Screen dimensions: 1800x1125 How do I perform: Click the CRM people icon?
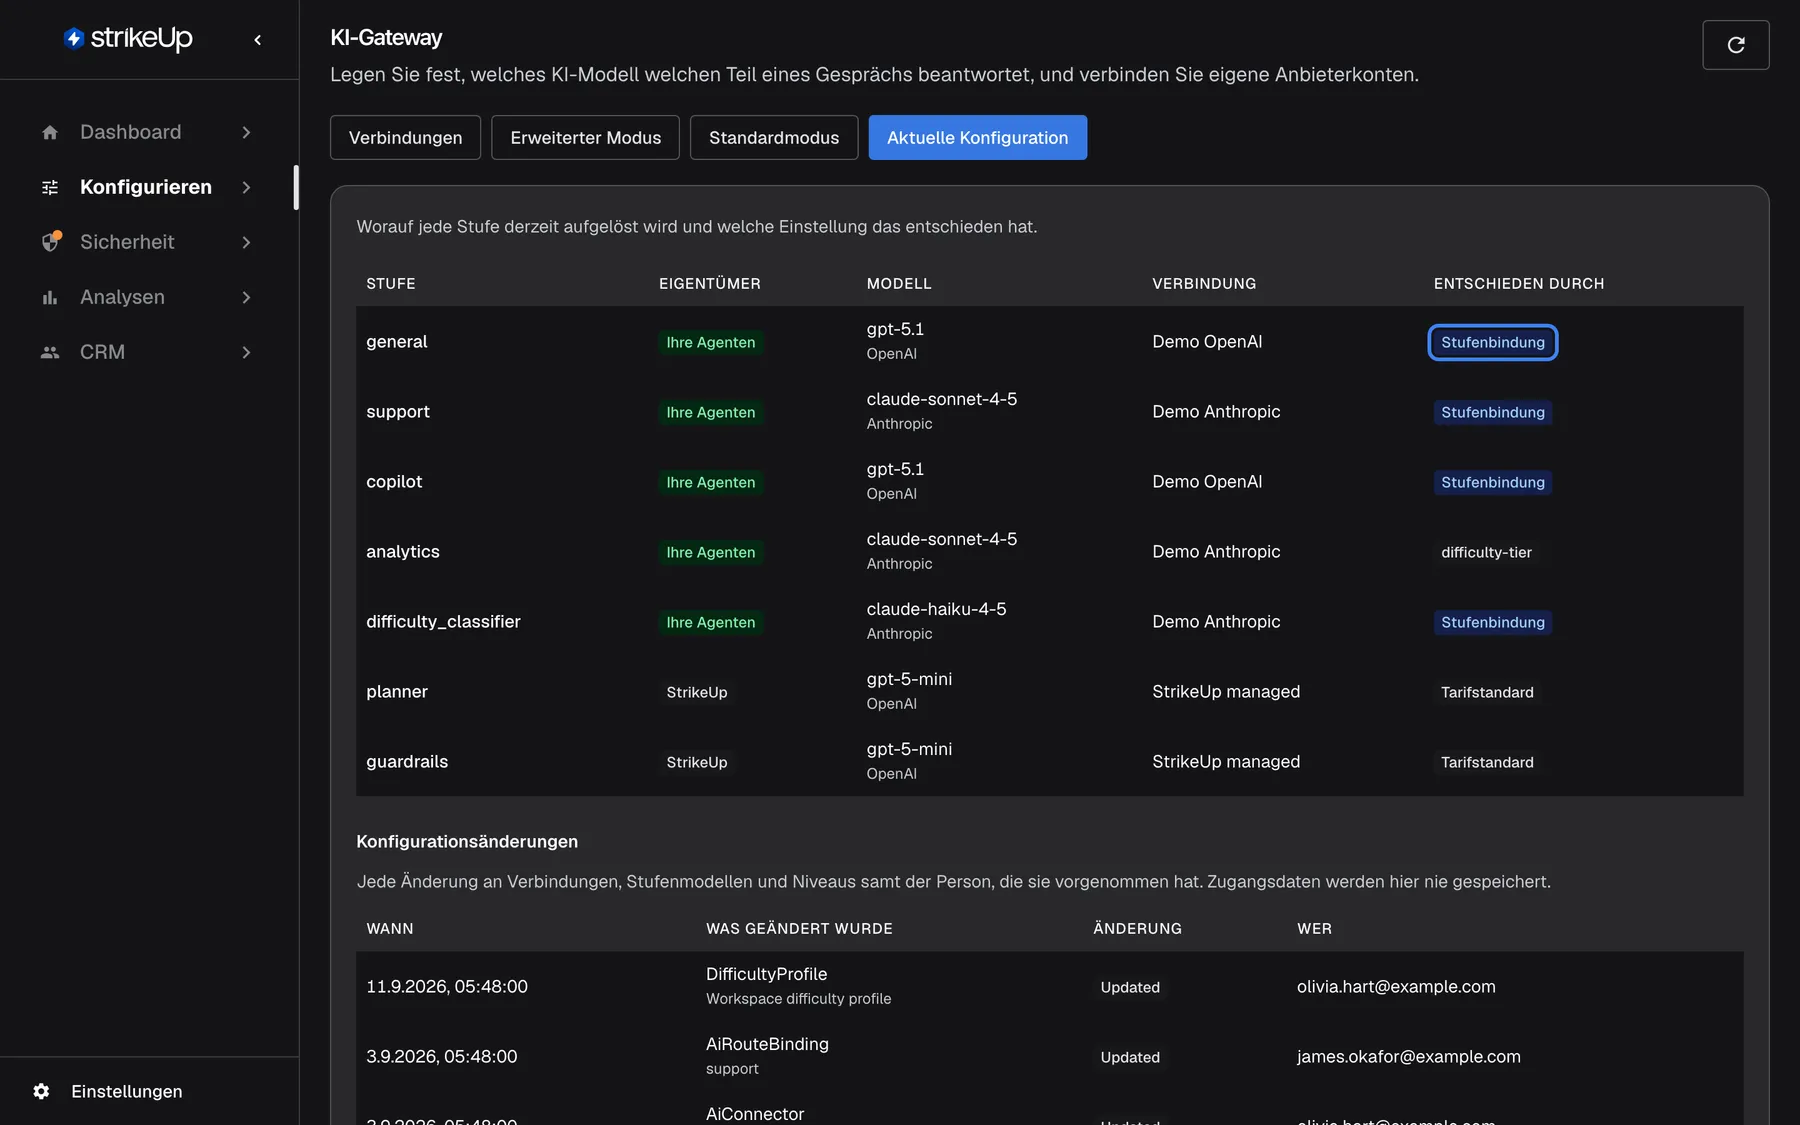(x=50, y=352)
